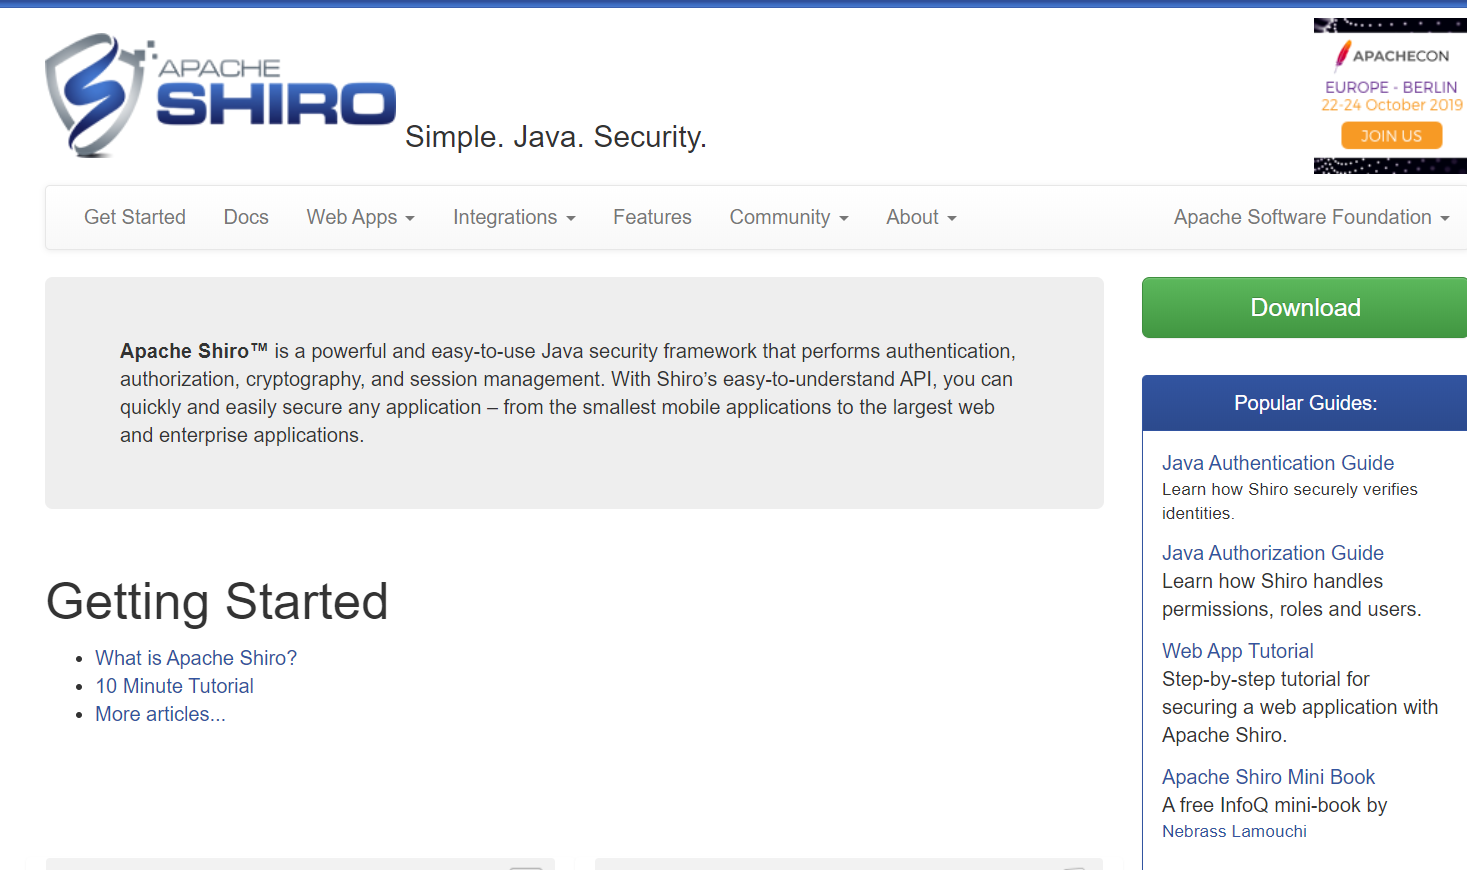Open the Features nav item
The height and width of the screenshot is (870, 1467).
point(652,217)
